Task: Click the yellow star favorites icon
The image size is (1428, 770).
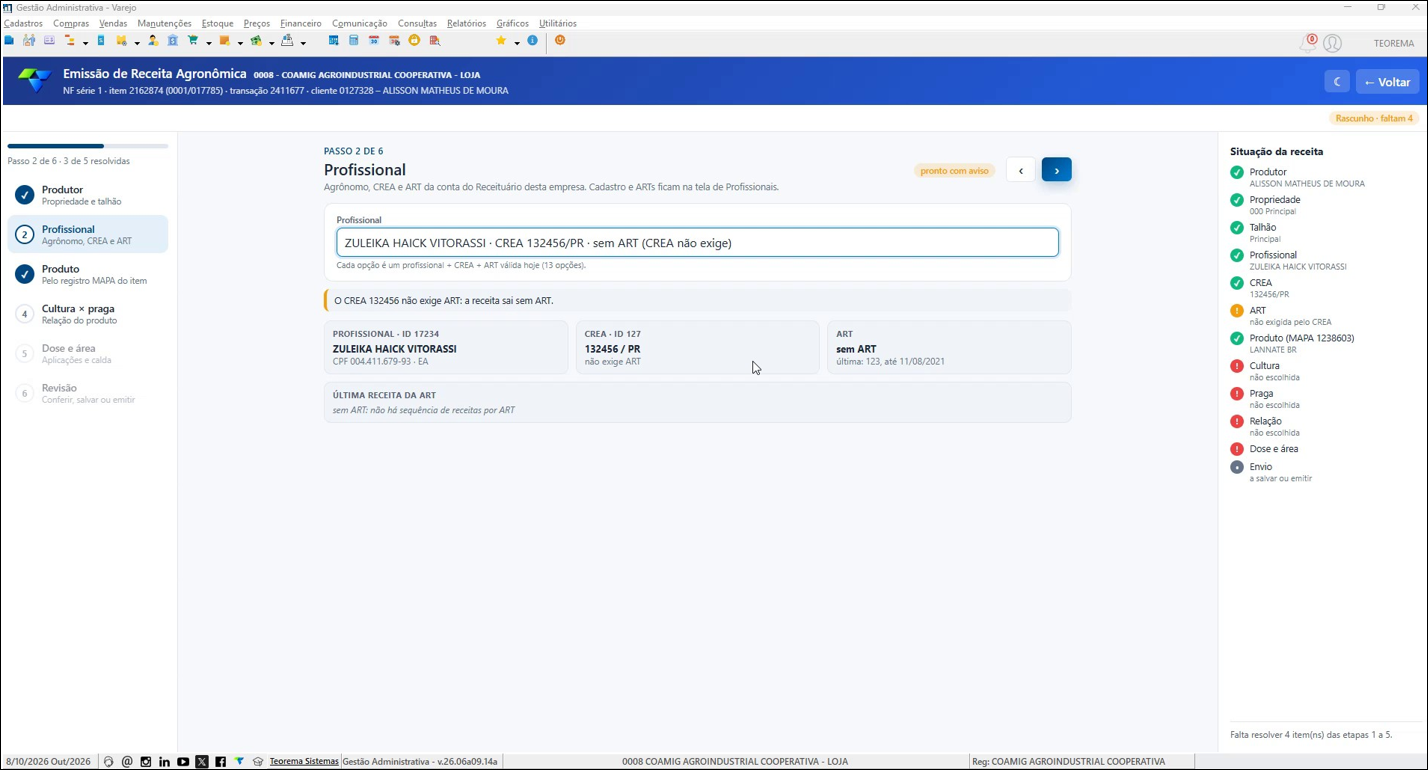Action: 501,41
